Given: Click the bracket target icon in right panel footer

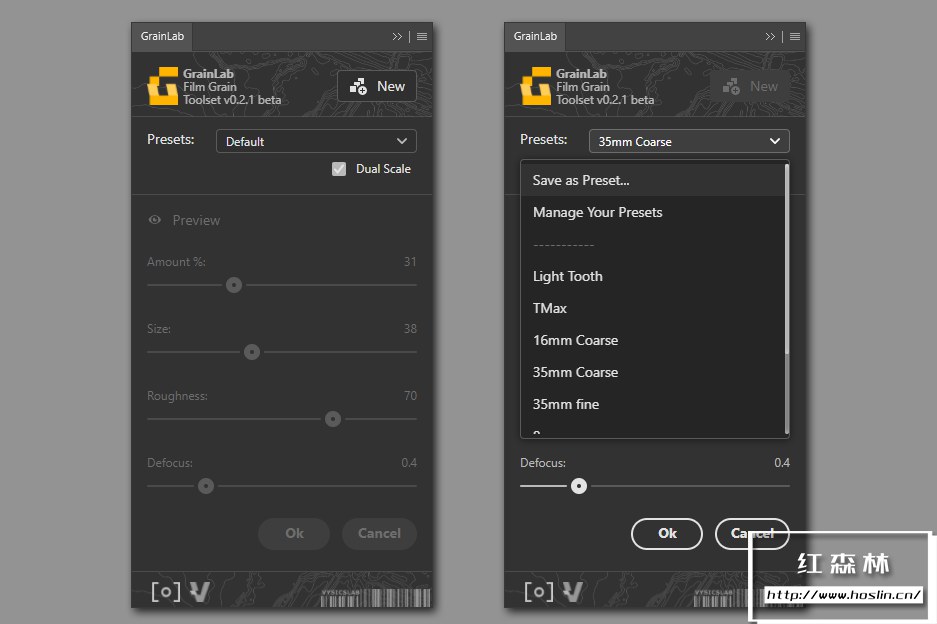Looking at the screenshot, I should click(x=539, y=592).
